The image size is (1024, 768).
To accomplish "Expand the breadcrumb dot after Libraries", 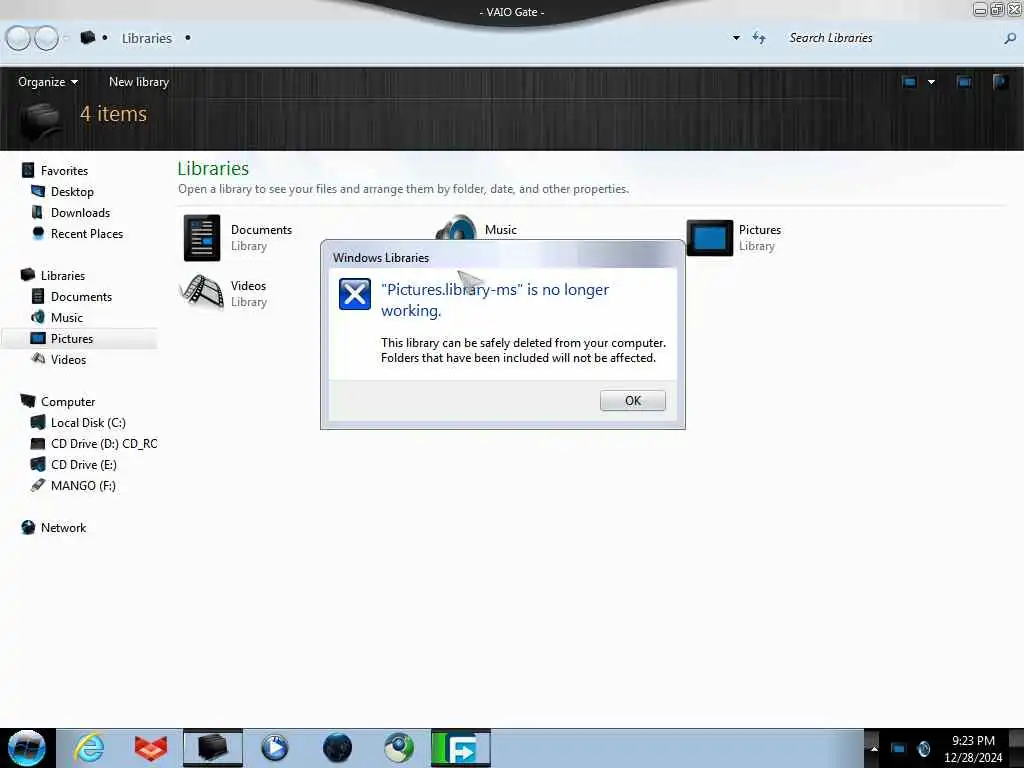I will click(188, 38).
